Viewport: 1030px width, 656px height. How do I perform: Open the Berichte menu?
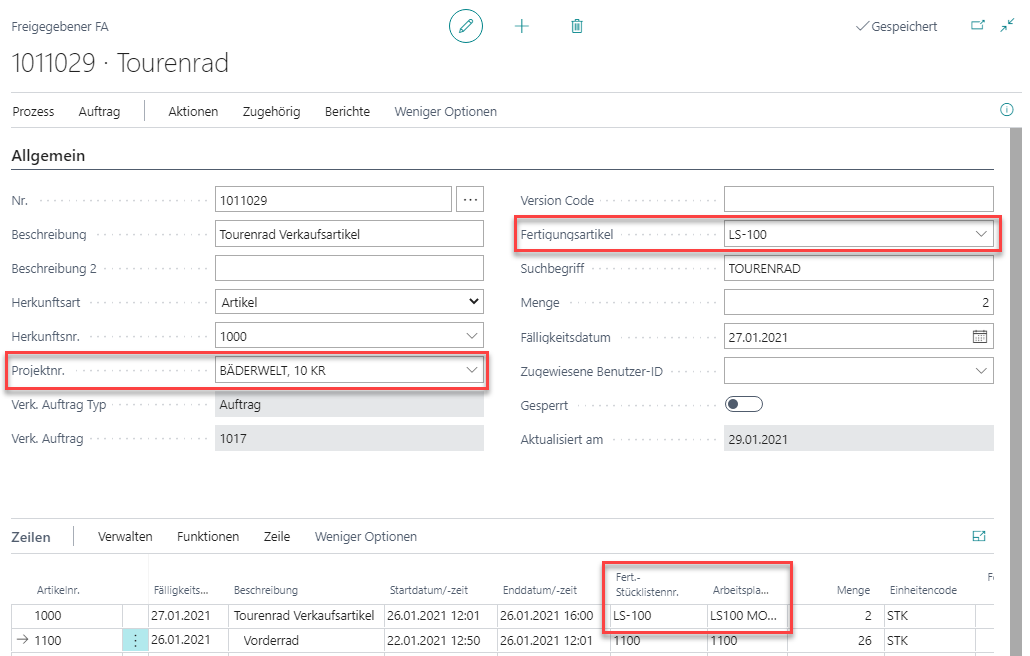pos(347,112)
